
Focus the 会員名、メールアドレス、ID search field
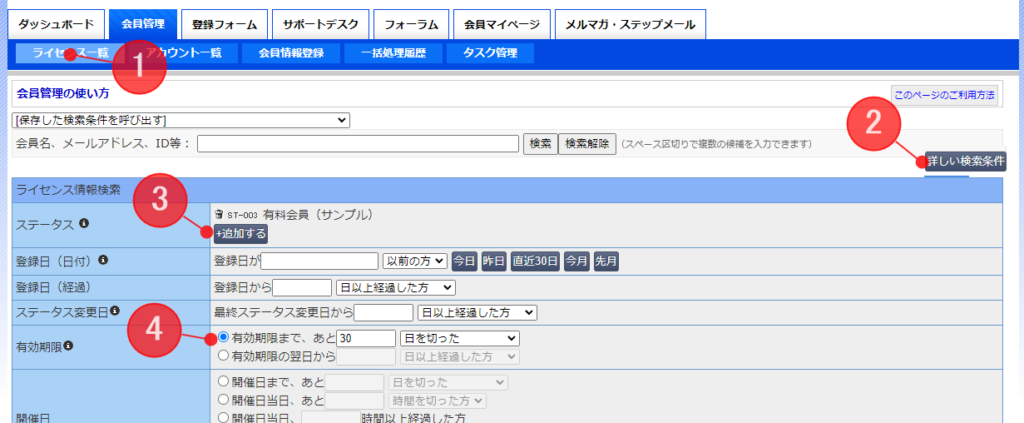point(358,144)
